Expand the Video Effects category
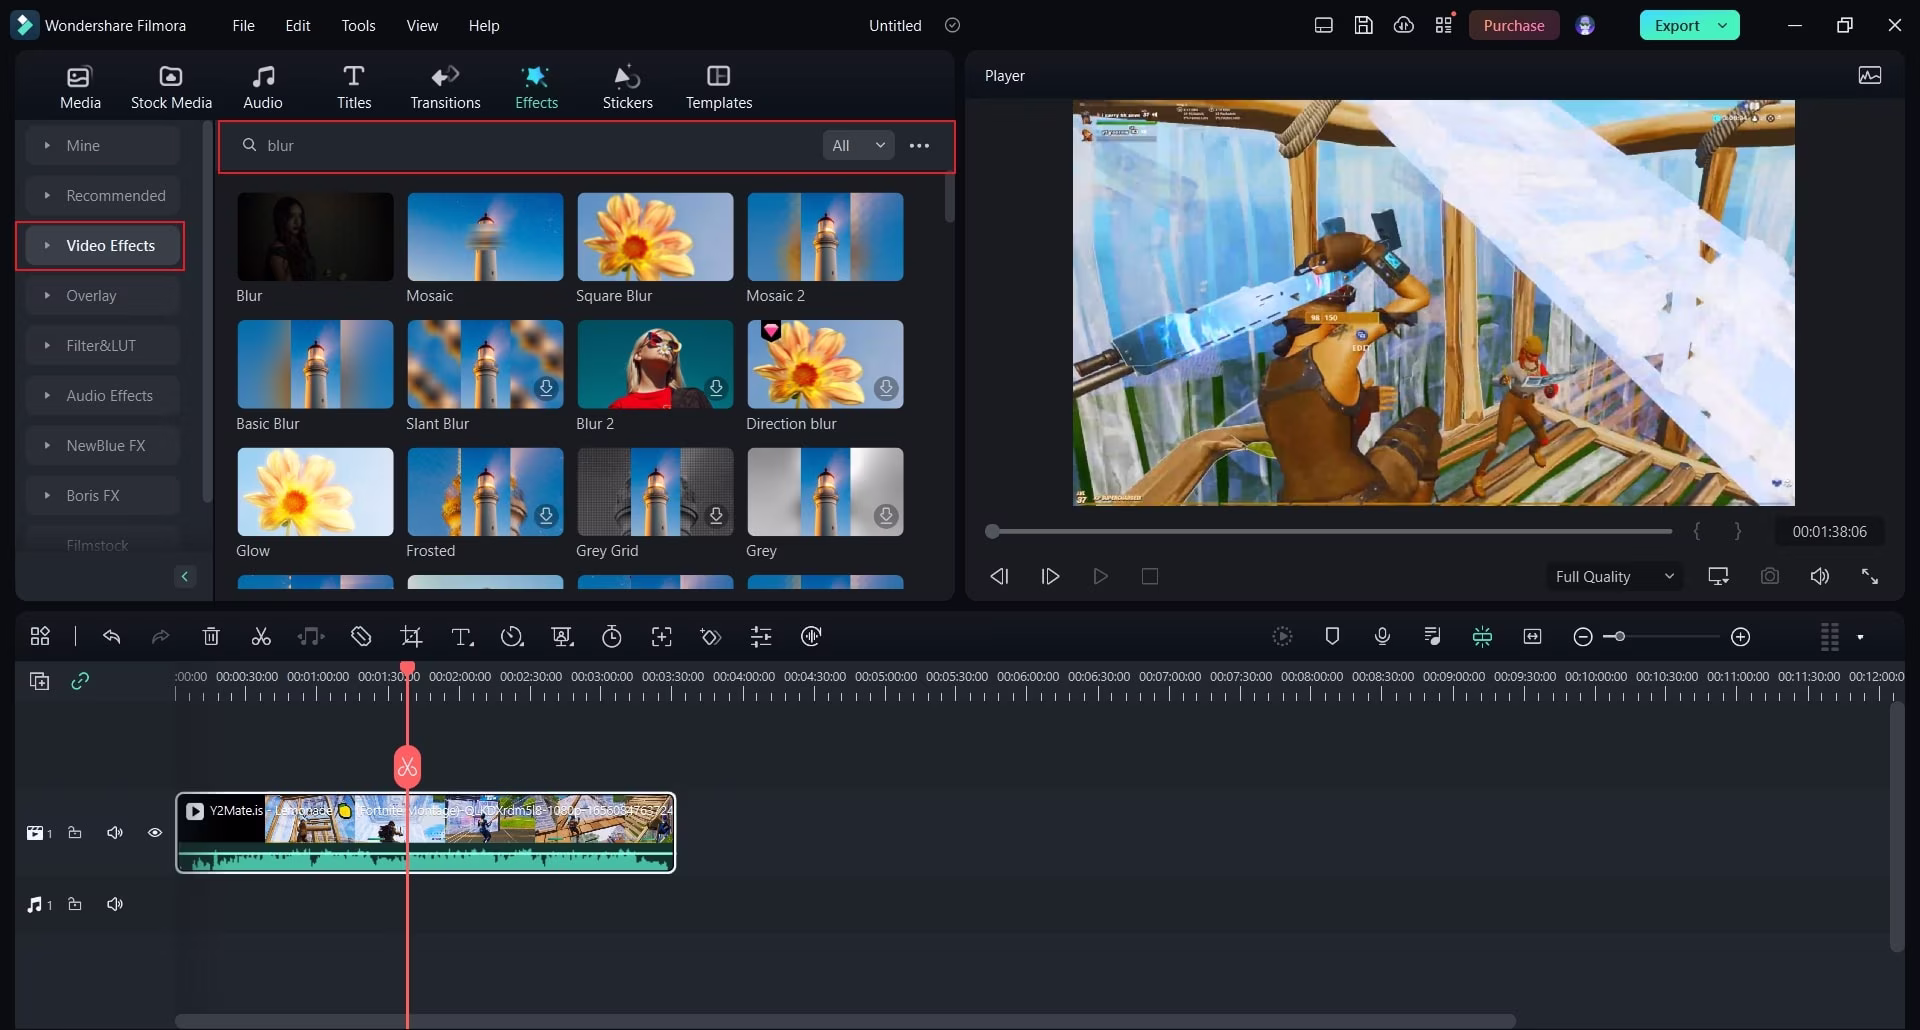1920x1030 pixels. coord(100,246)
